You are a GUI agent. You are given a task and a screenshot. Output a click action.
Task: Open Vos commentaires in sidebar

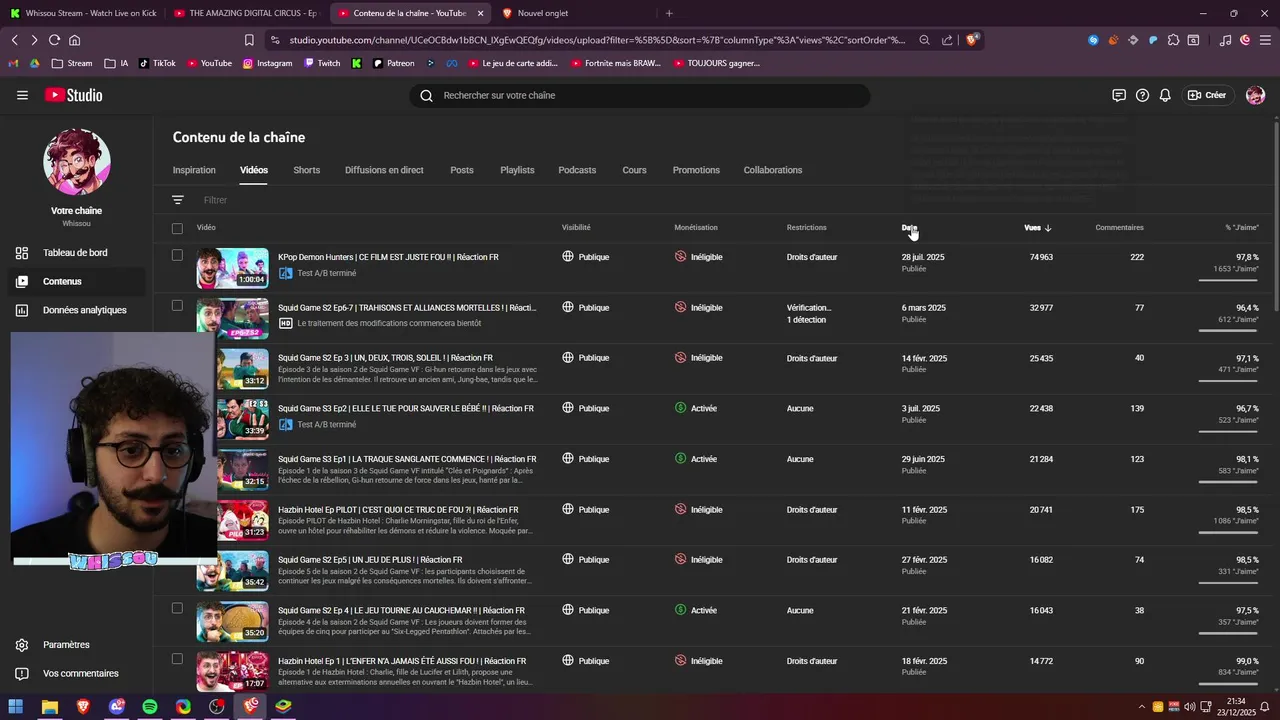point(74,673)
